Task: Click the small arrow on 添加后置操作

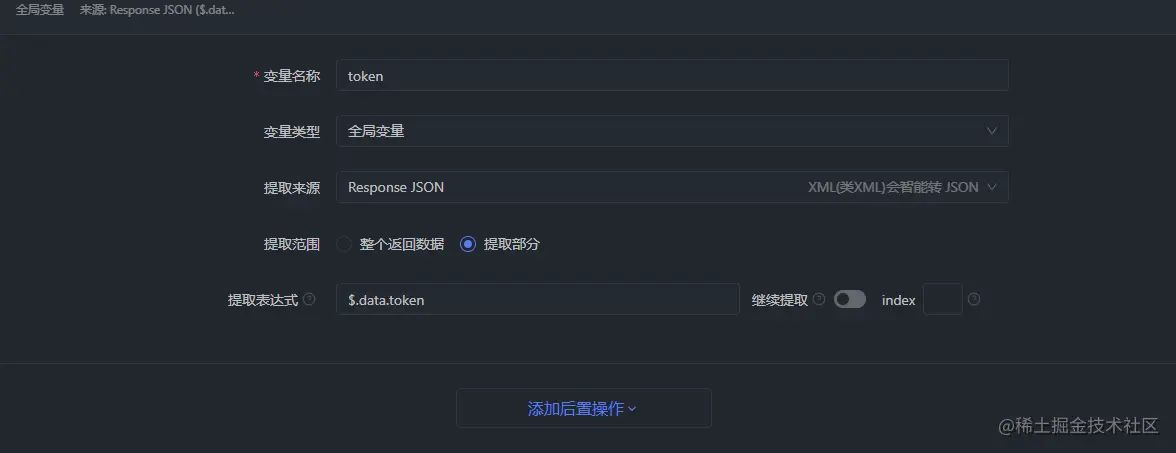Action: pyautogui.click(x=632, y=409)
